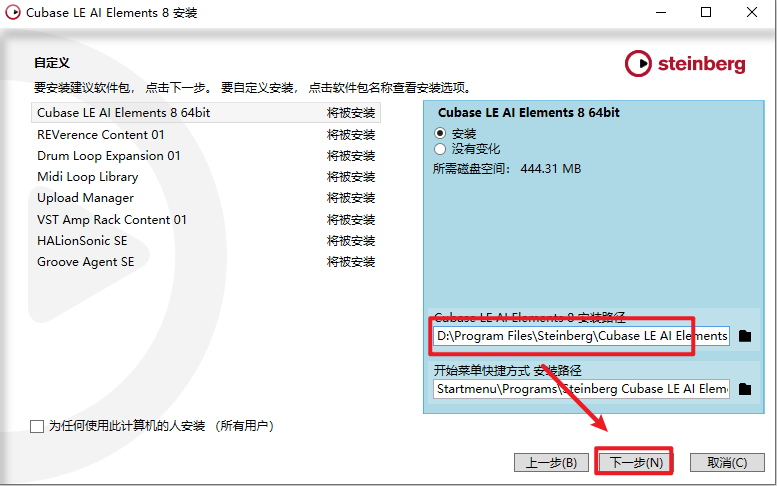Click the Steinberg logo
Viewport: 777px width, 486px height.
tap(685, 64)
